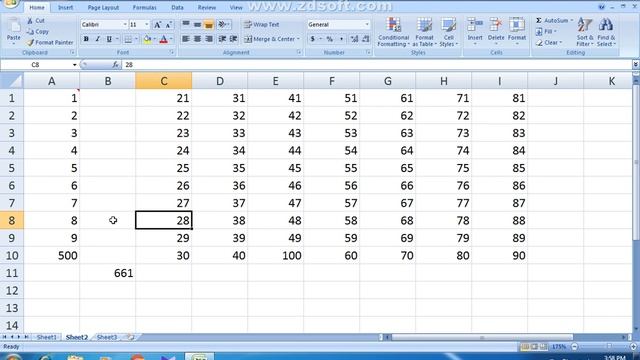Apply the Fill Color bucket

[x=147, y=39]
